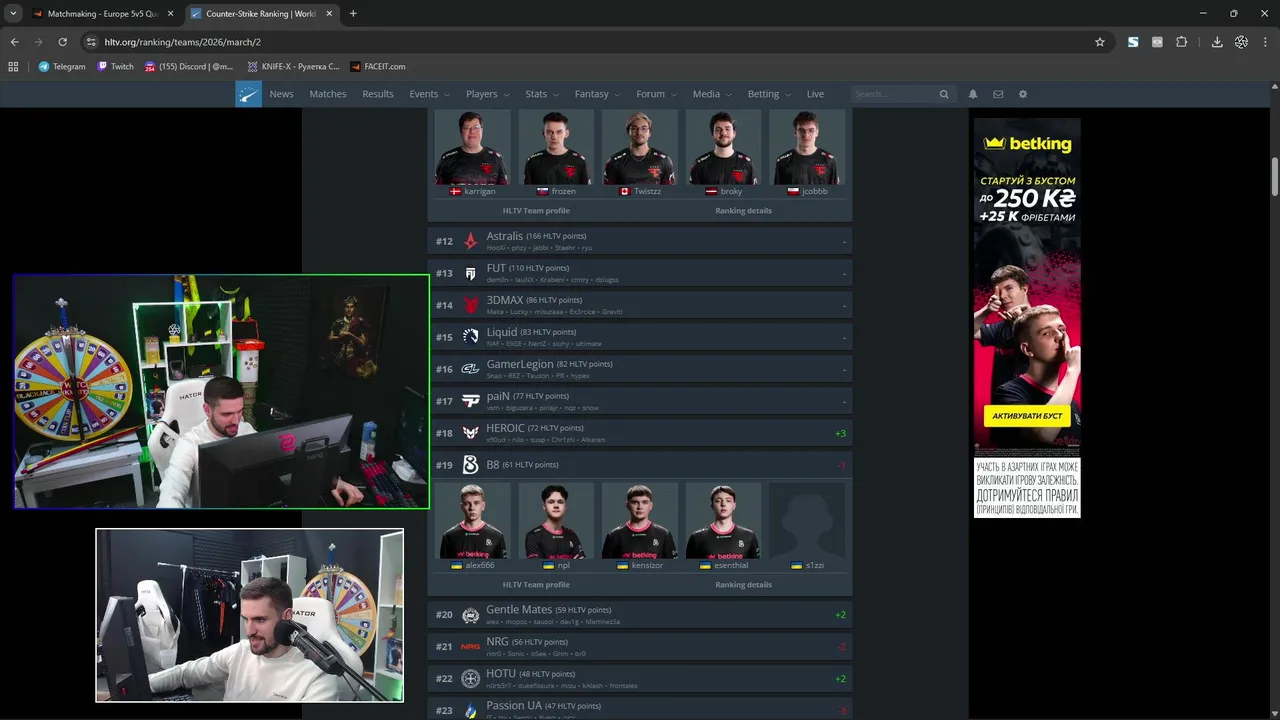Open HLTV settings gear icon

pos(1023,94)
